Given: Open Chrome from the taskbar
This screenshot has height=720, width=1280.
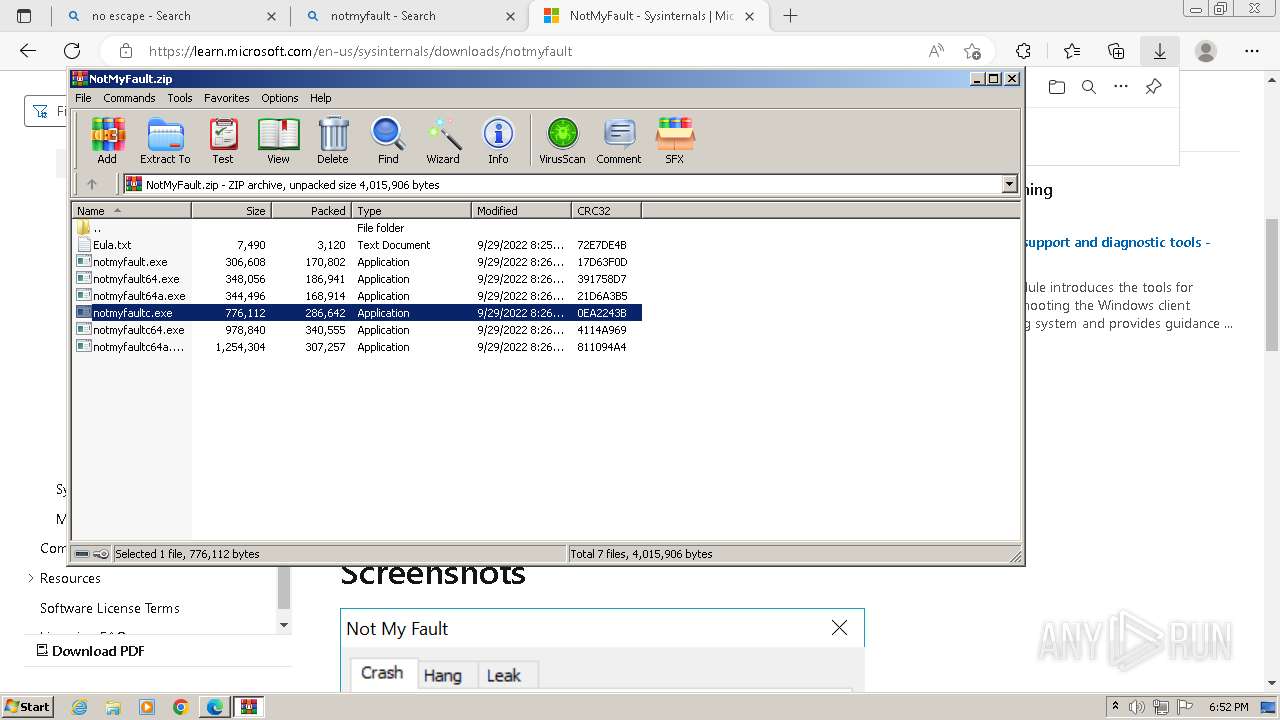Looking at the screenshot, I should pos(181,707).
